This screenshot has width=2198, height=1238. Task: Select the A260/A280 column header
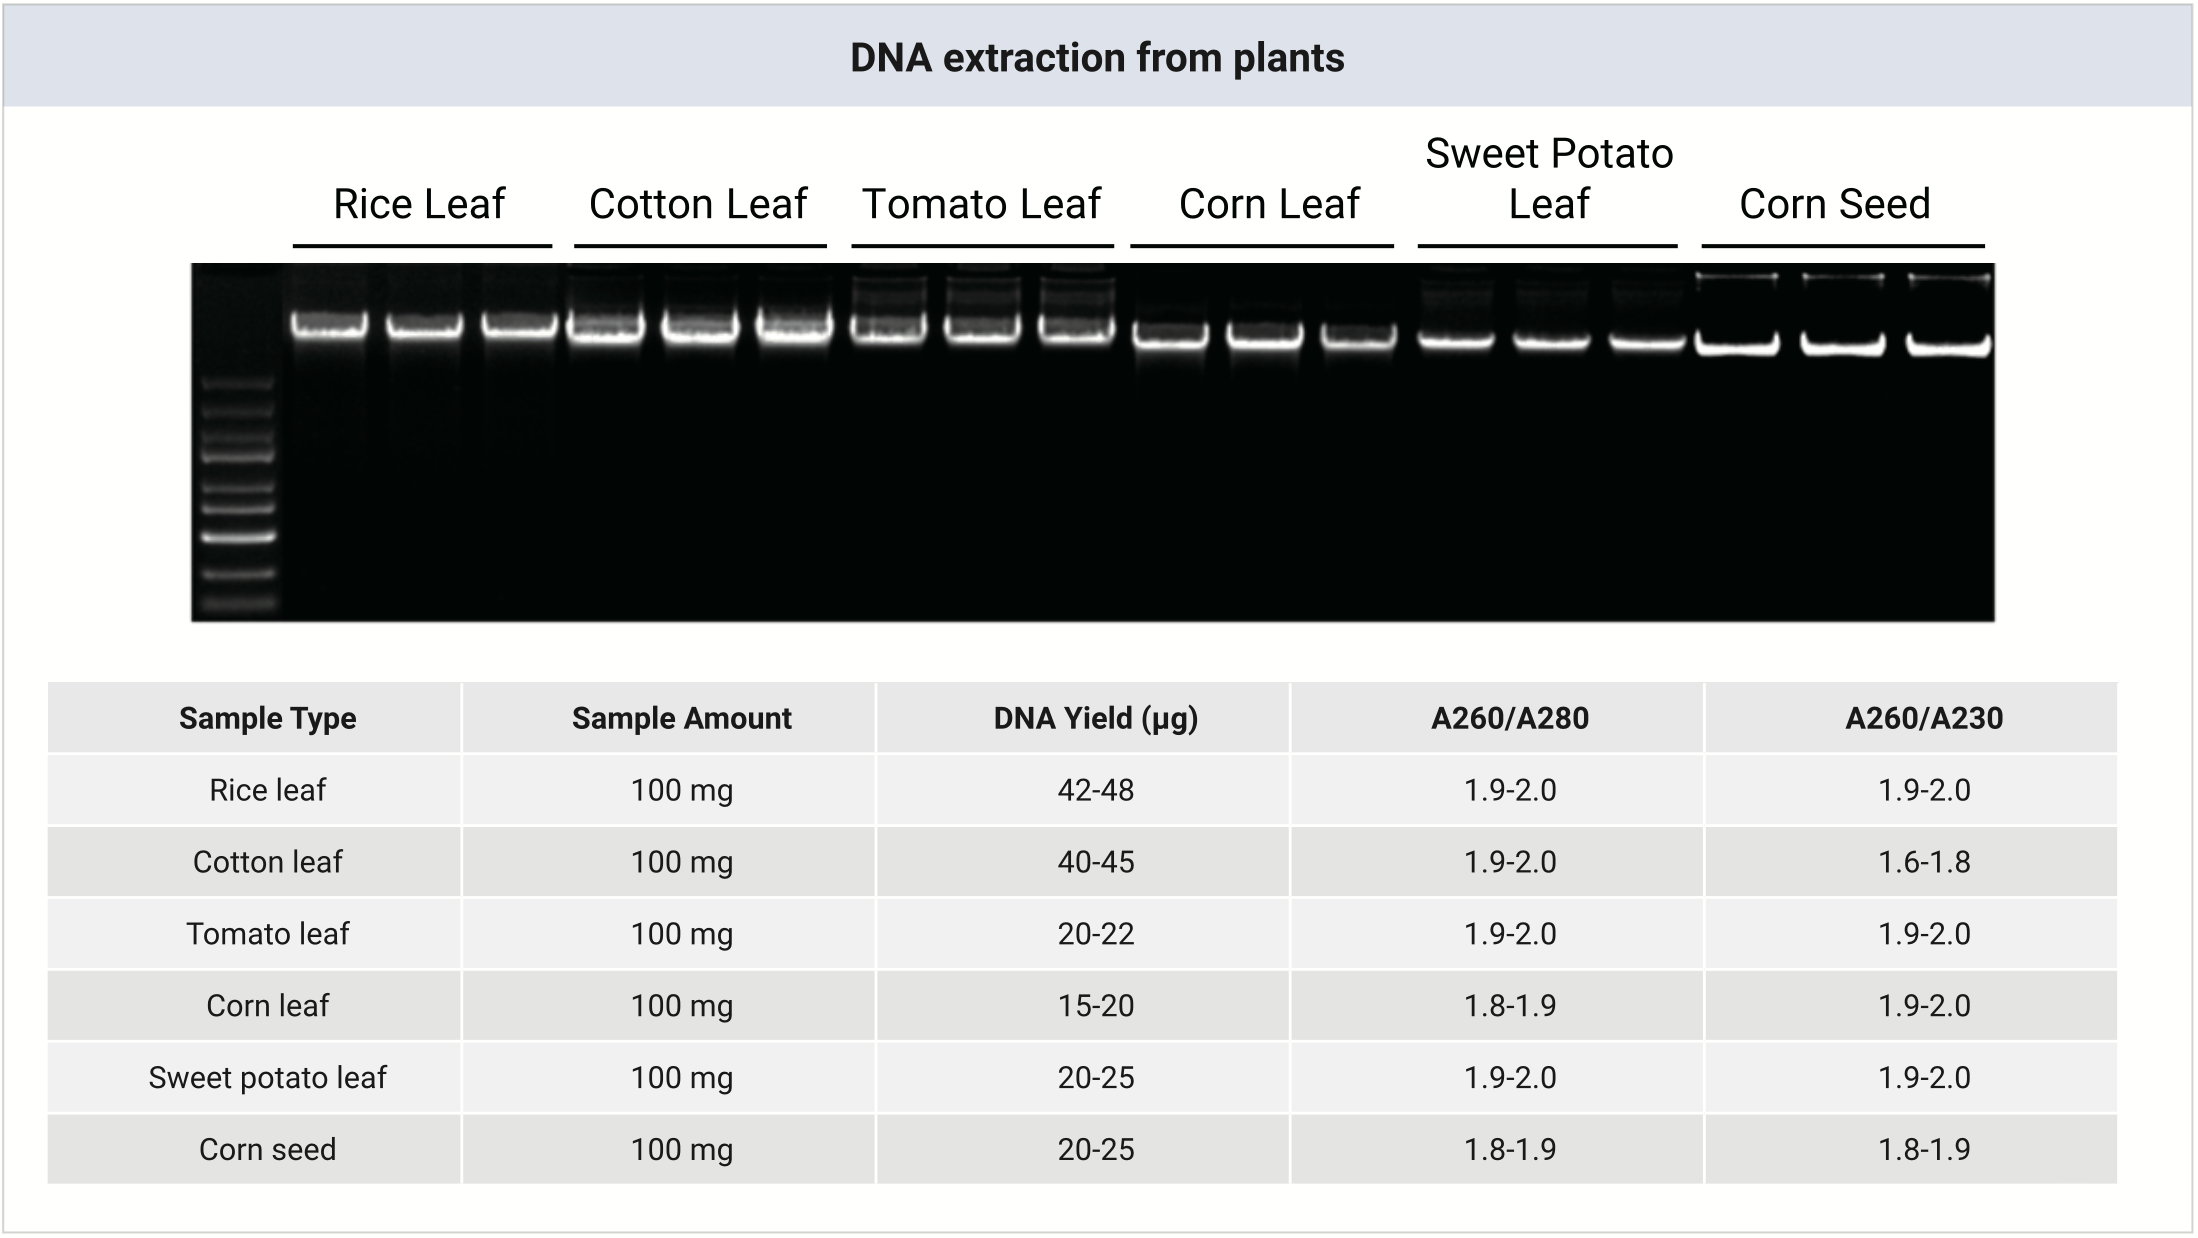tap(1509, 718)
